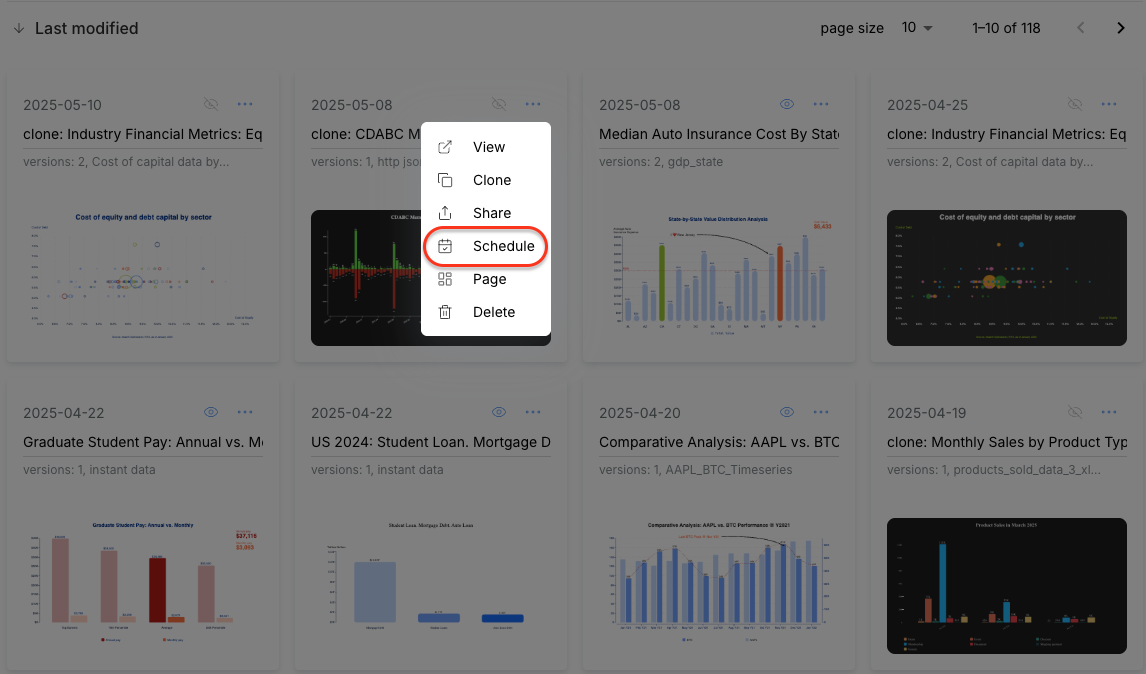Viewport: 1146px width, 674px height.
Task: Click the Schedule calendar icon
Action: (x=444, y=246)
